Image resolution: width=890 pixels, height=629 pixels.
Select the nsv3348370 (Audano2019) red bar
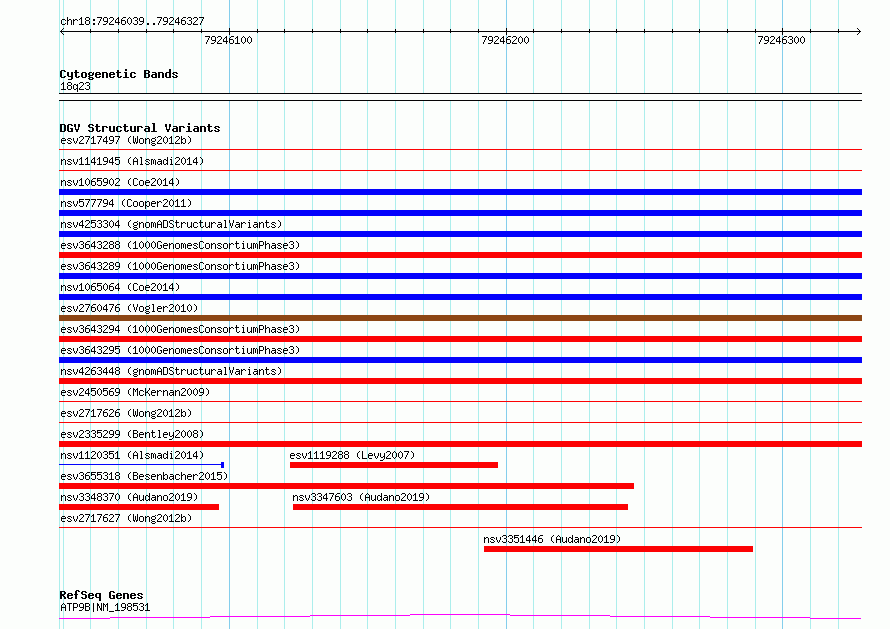point(139,507)
